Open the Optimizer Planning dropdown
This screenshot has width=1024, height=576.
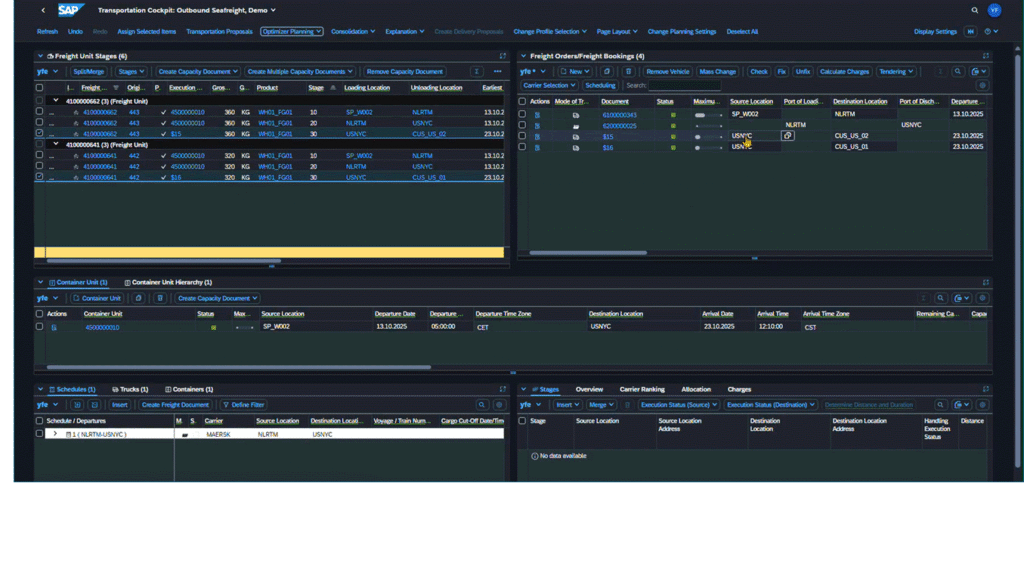point(291,31)
